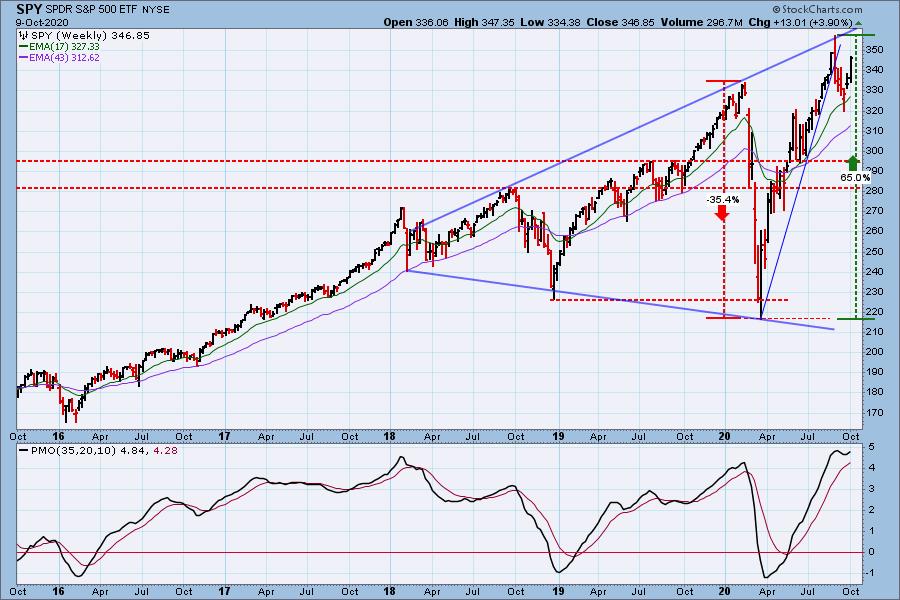Click the red down arrow marker
Image resolution: width=900 pixels, height=600 pixels.
(x=722, y=213)
